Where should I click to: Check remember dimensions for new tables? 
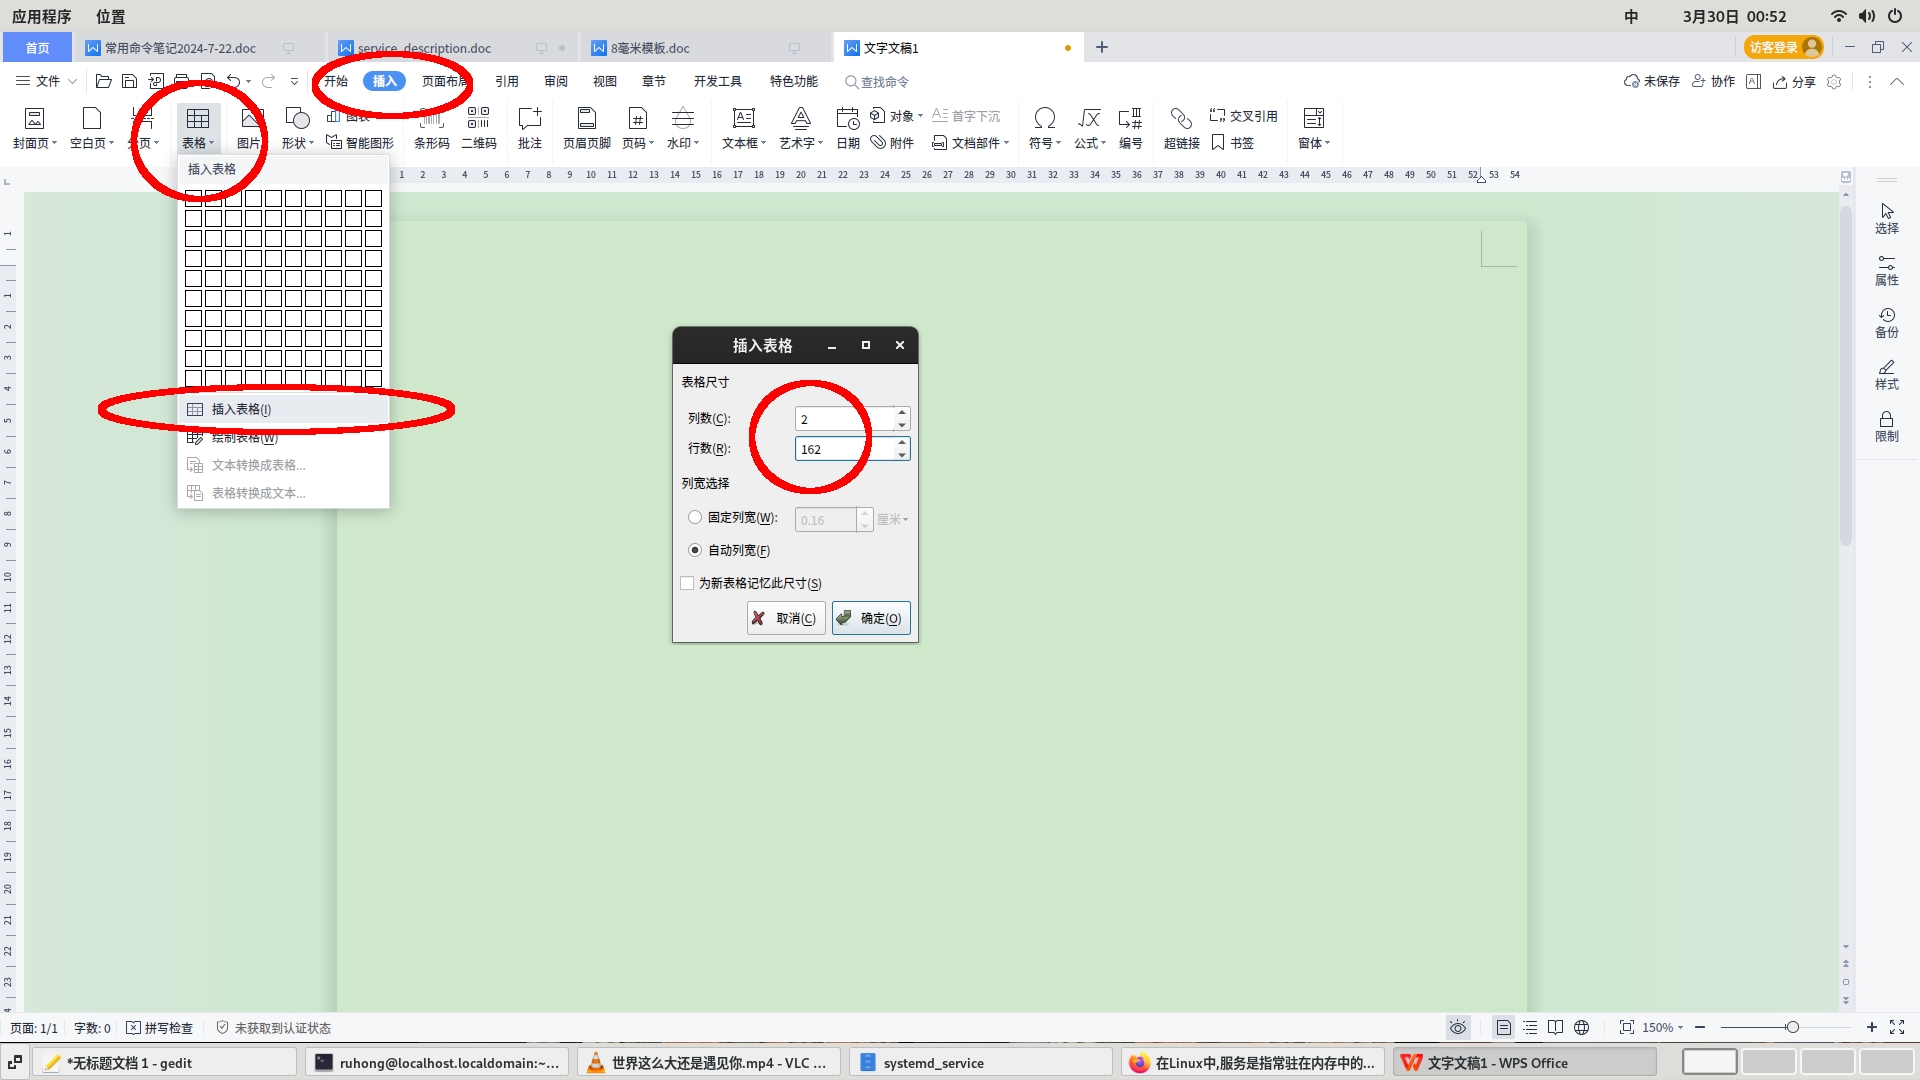click(x=687, y=583)
